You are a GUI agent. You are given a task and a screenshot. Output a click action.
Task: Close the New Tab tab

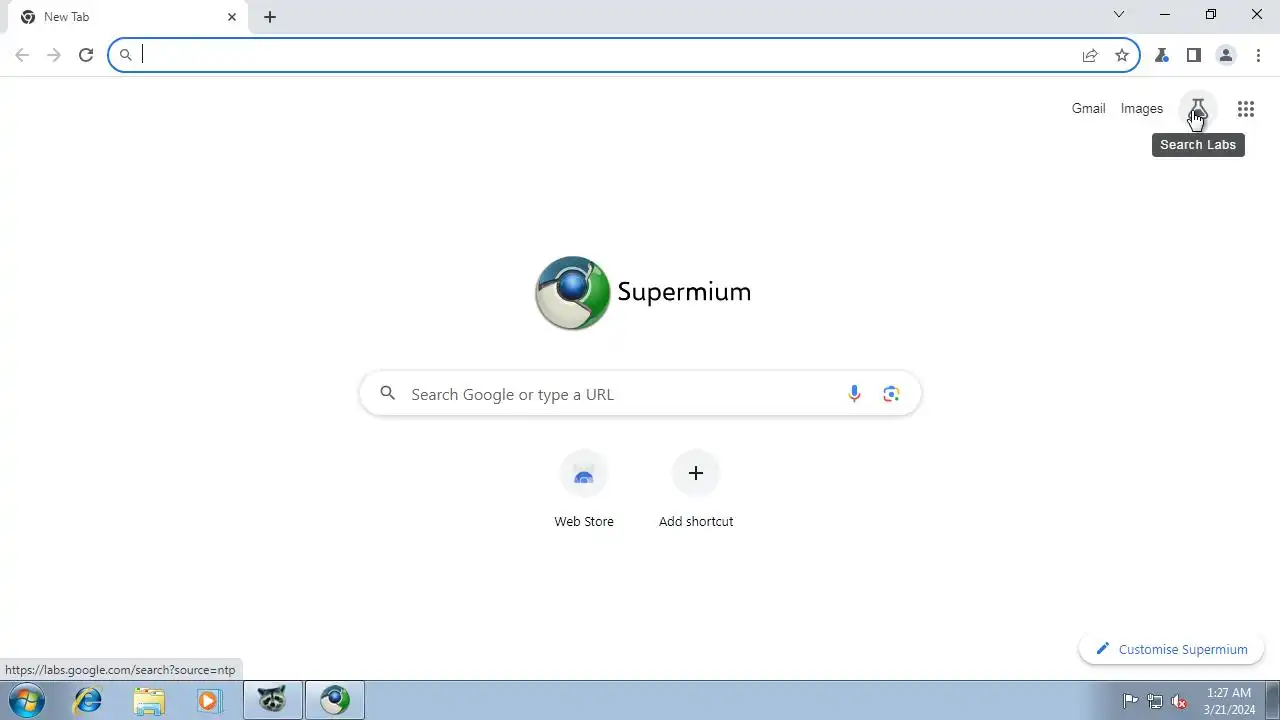click(232, 17)
